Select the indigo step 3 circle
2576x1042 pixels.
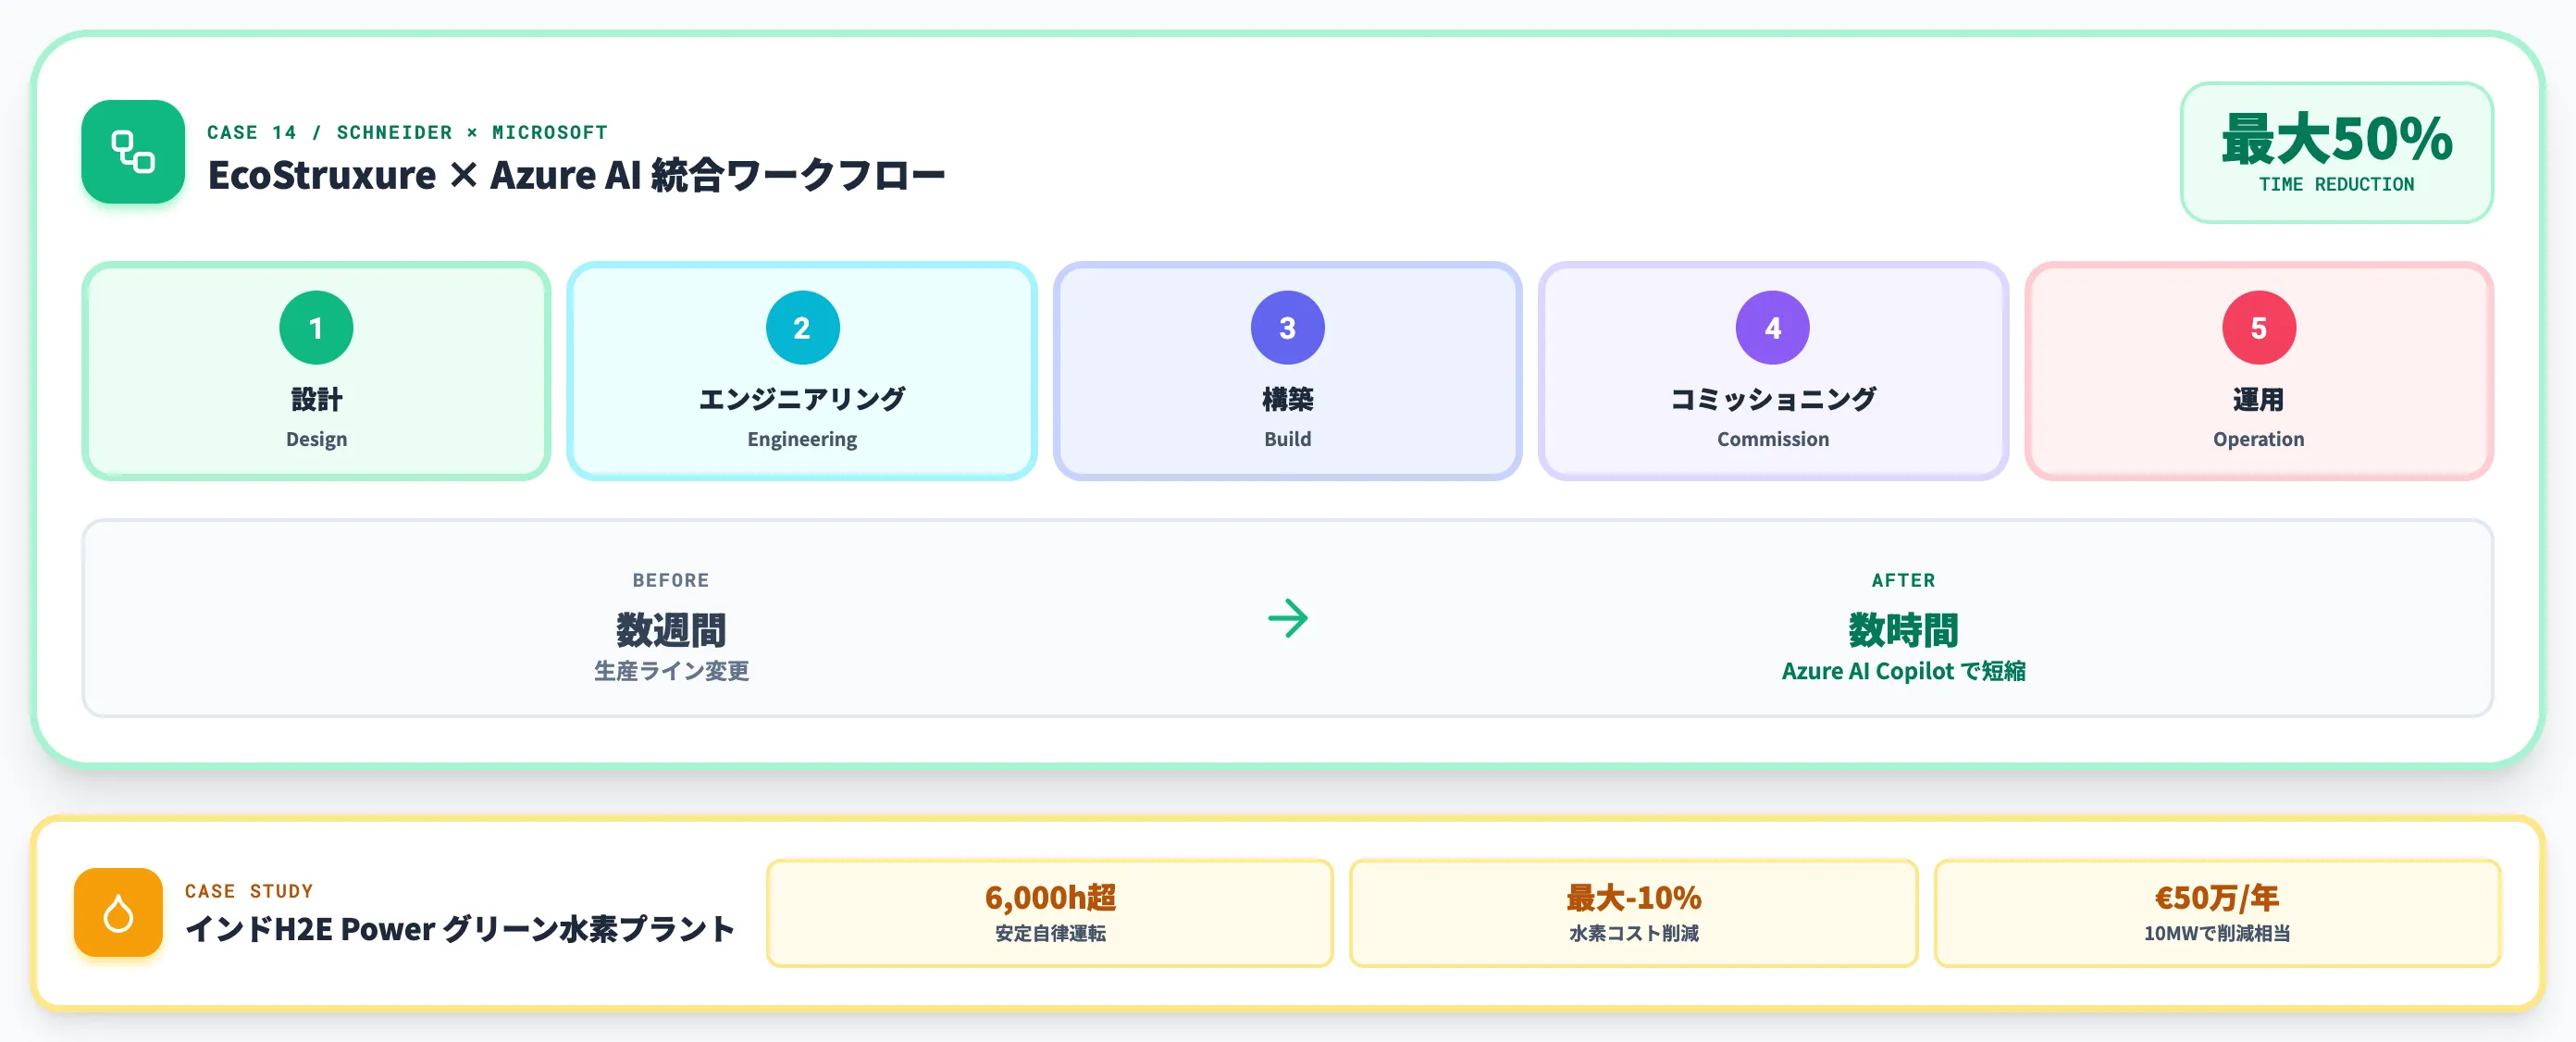click(1287, 328)
